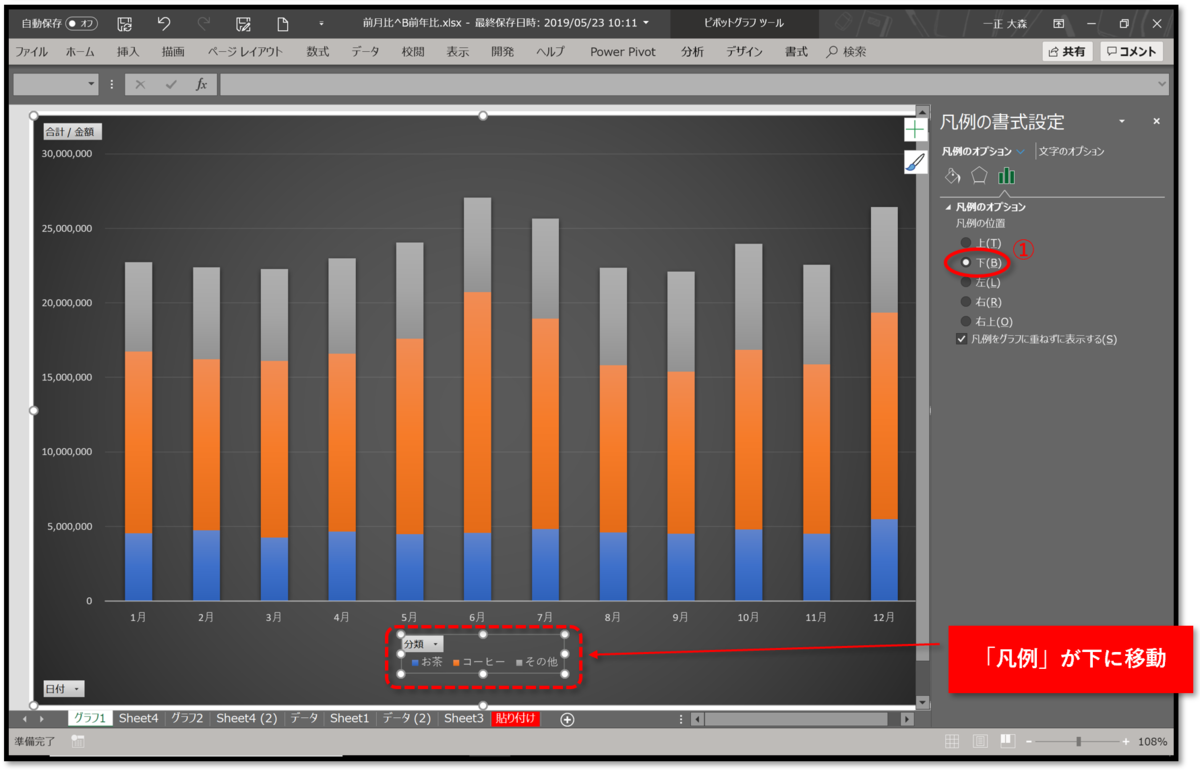Uncheck 凡例をグラフに重ねずに表示する checkbox
The height and width of the screenshot is (770, 1200).
tap(962, 339)
